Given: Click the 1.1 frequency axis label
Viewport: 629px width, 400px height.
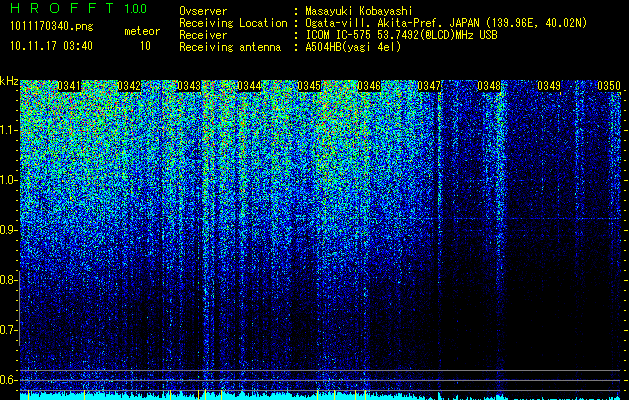Looking at the screenshot, I should (8, 130).
